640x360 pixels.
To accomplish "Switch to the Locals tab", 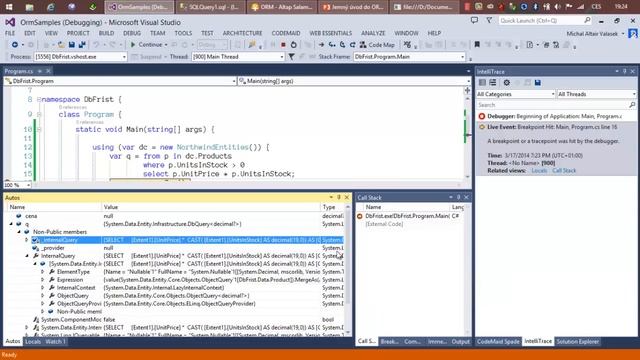I will click(x=33, y=342).
